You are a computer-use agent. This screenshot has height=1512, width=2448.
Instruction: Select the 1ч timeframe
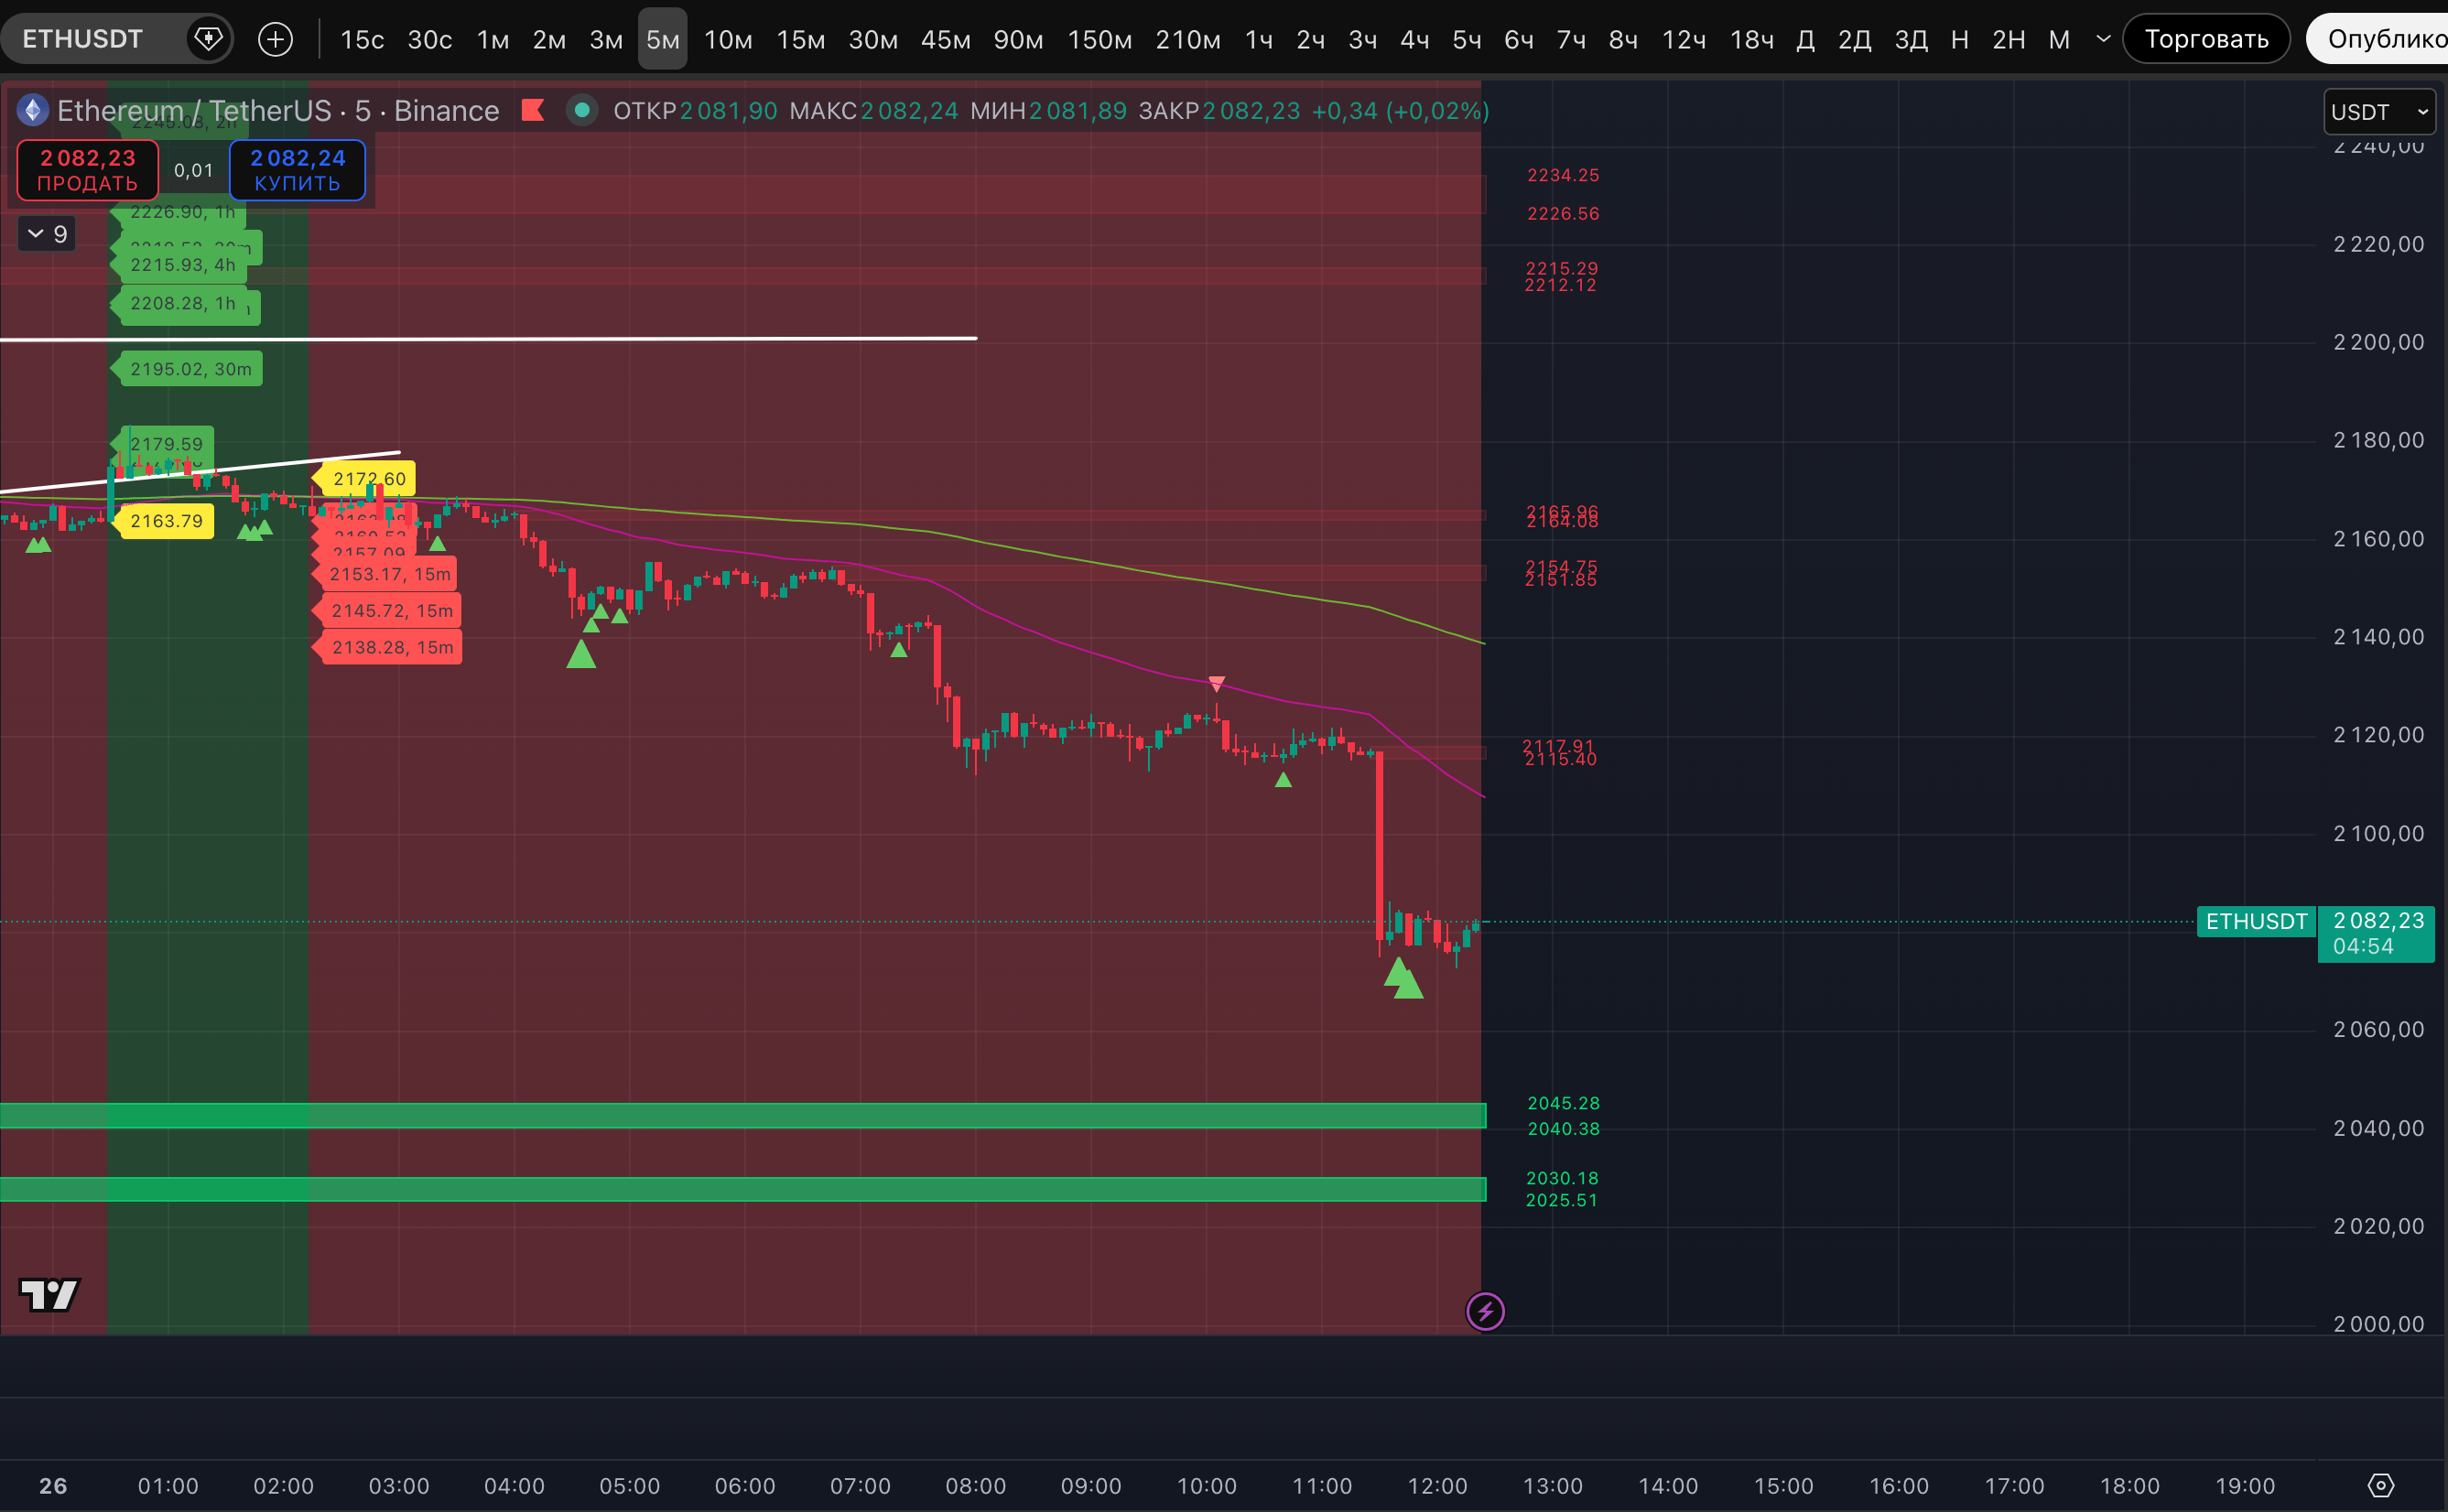(1258, 39)
